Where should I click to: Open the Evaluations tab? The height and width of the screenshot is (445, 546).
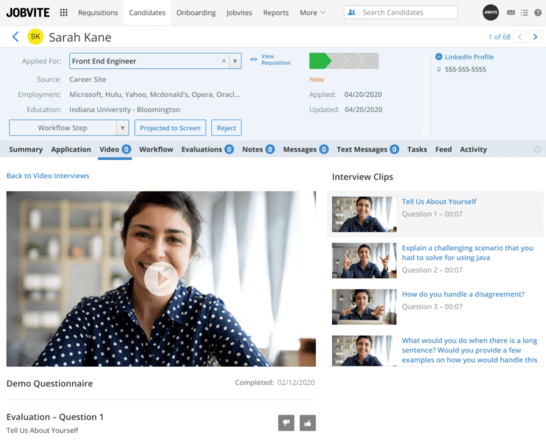[x=207, y=149]
